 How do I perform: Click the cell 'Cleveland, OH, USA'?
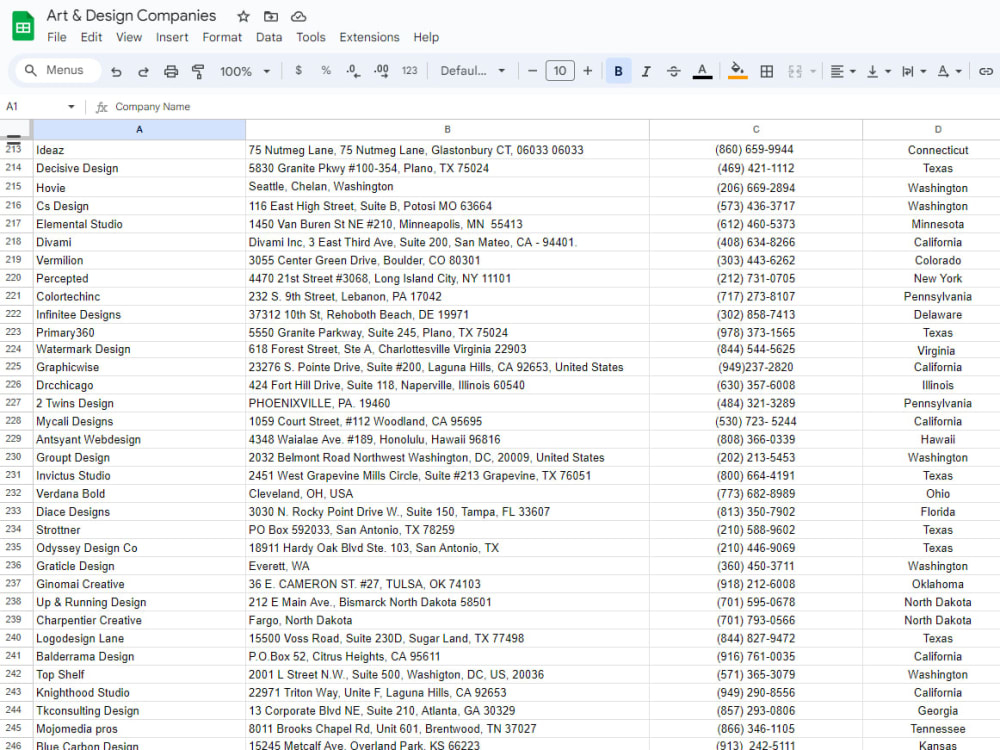pos(448,494)
